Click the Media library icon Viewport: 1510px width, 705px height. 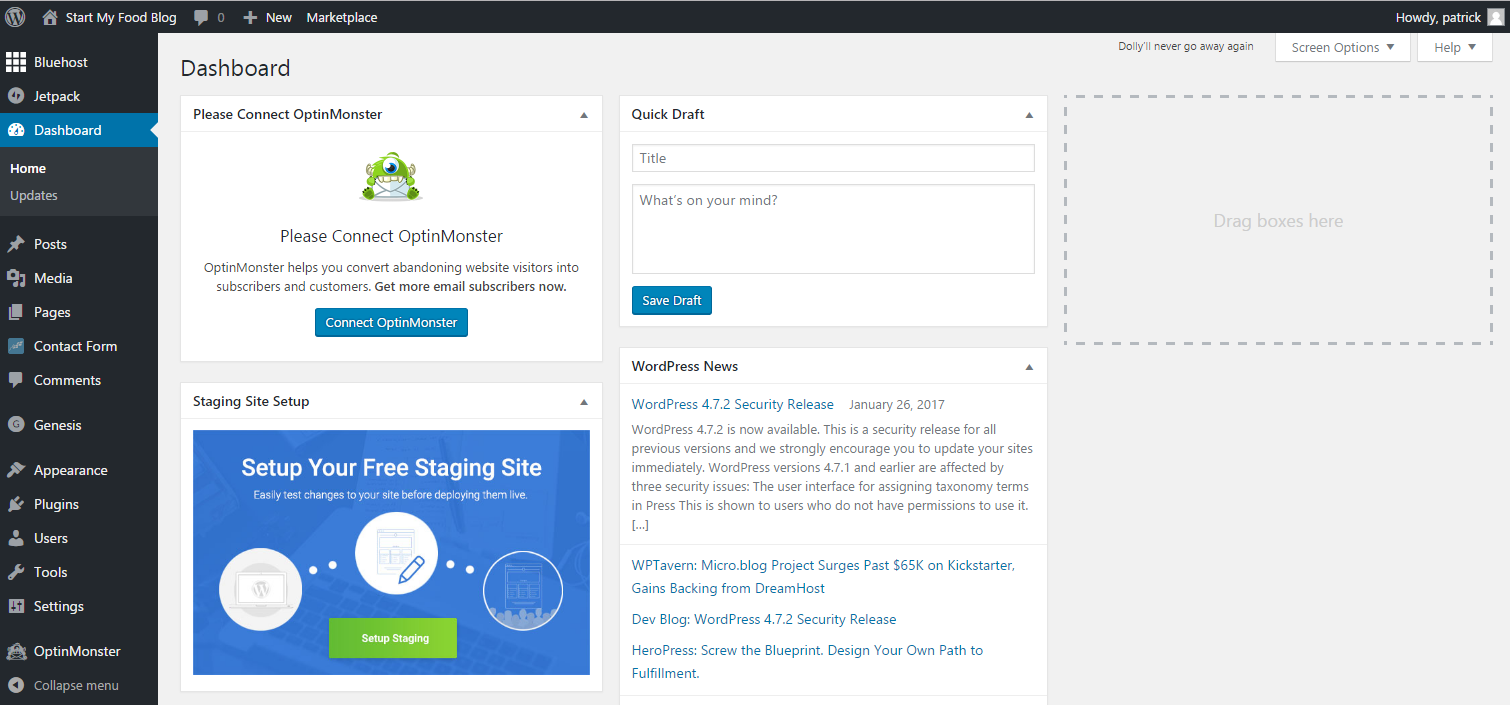pyautogui.click(x=16, y=278)
